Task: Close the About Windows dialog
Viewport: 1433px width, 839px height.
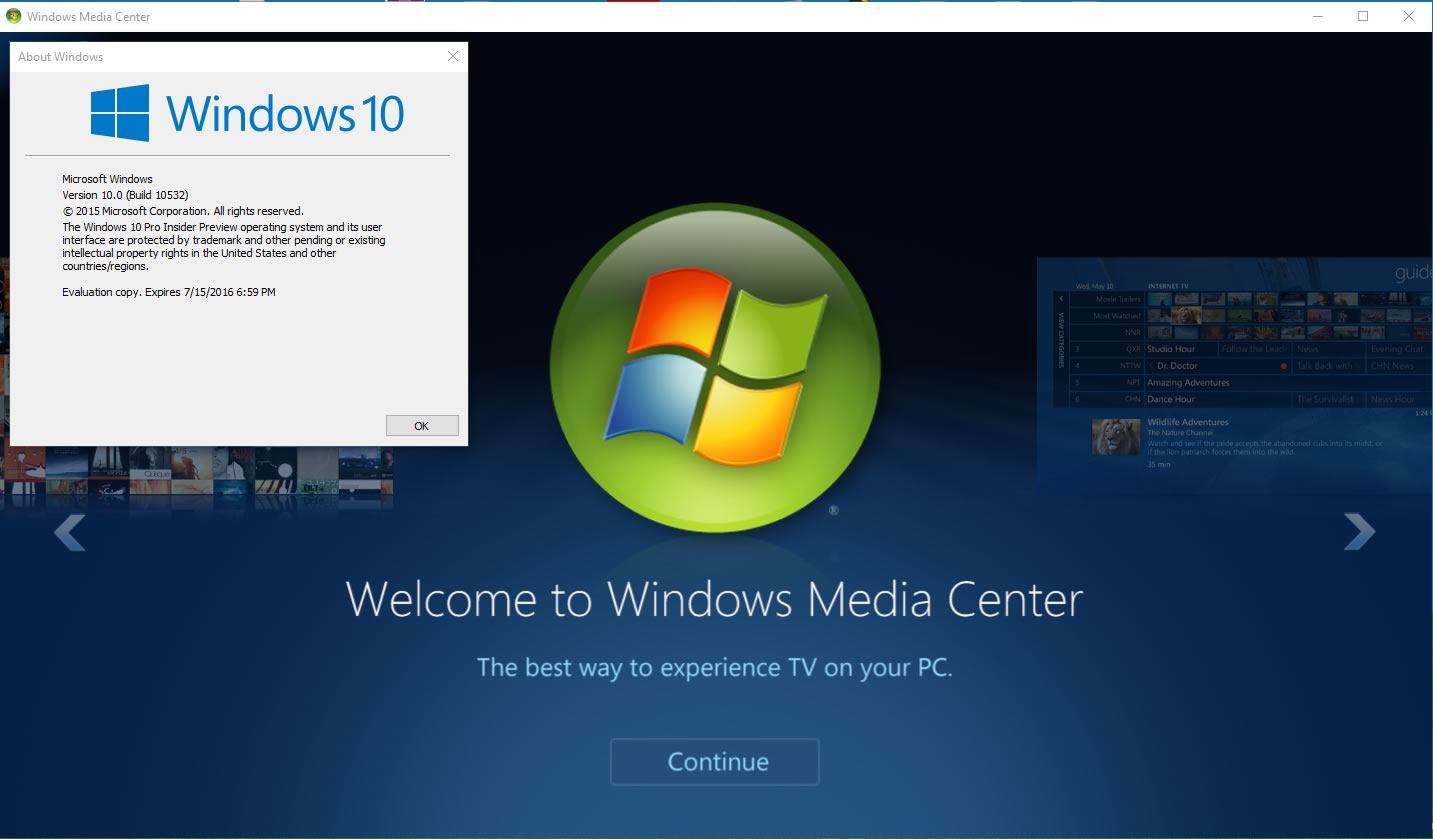Action: (453, 56)
